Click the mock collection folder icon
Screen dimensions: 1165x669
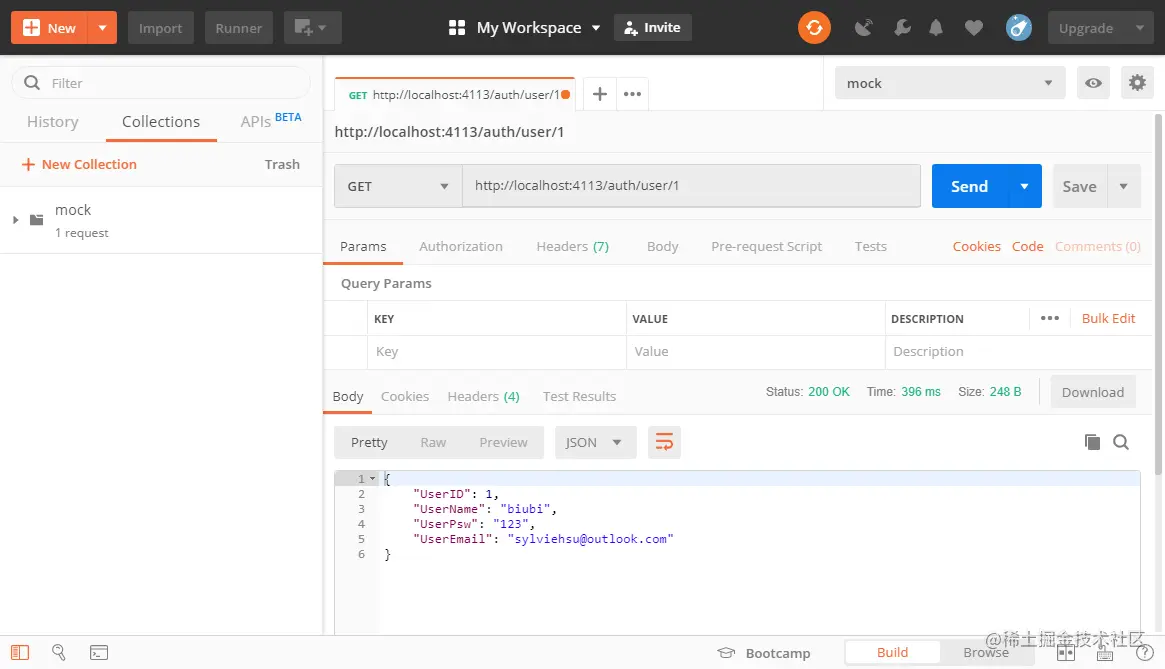click(36, 220)
